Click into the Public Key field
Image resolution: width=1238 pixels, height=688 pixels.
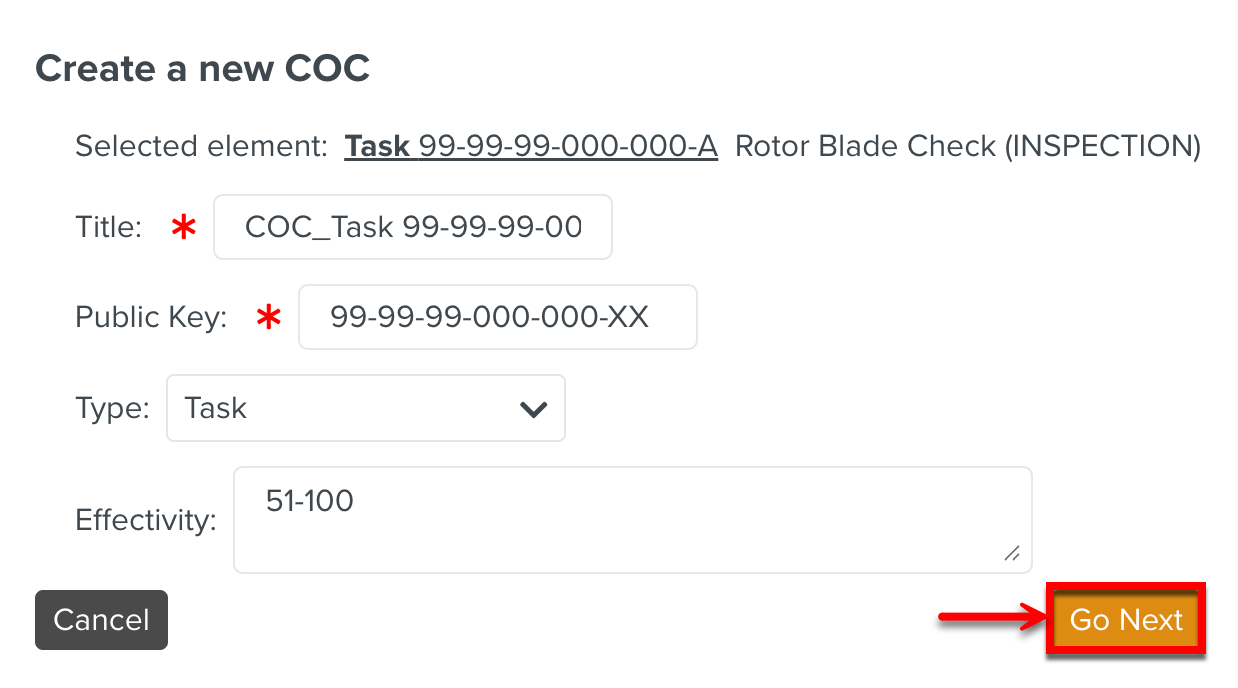[x=497, y=317]
